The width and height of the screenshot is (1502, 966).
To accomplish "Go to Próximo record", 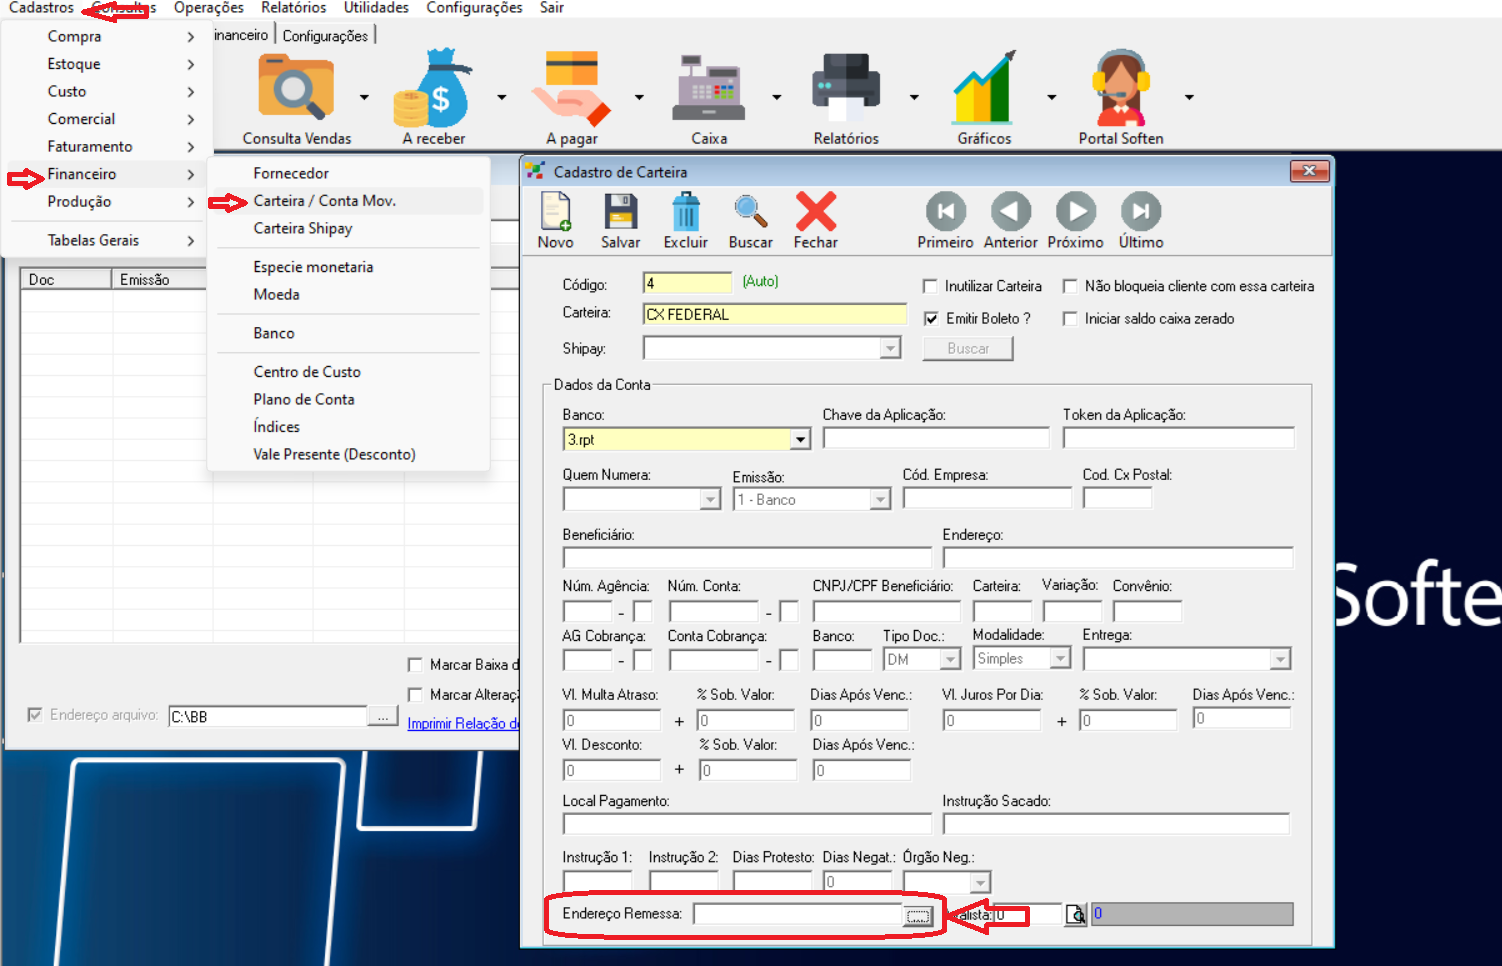I will click(x=1076, y=211).
